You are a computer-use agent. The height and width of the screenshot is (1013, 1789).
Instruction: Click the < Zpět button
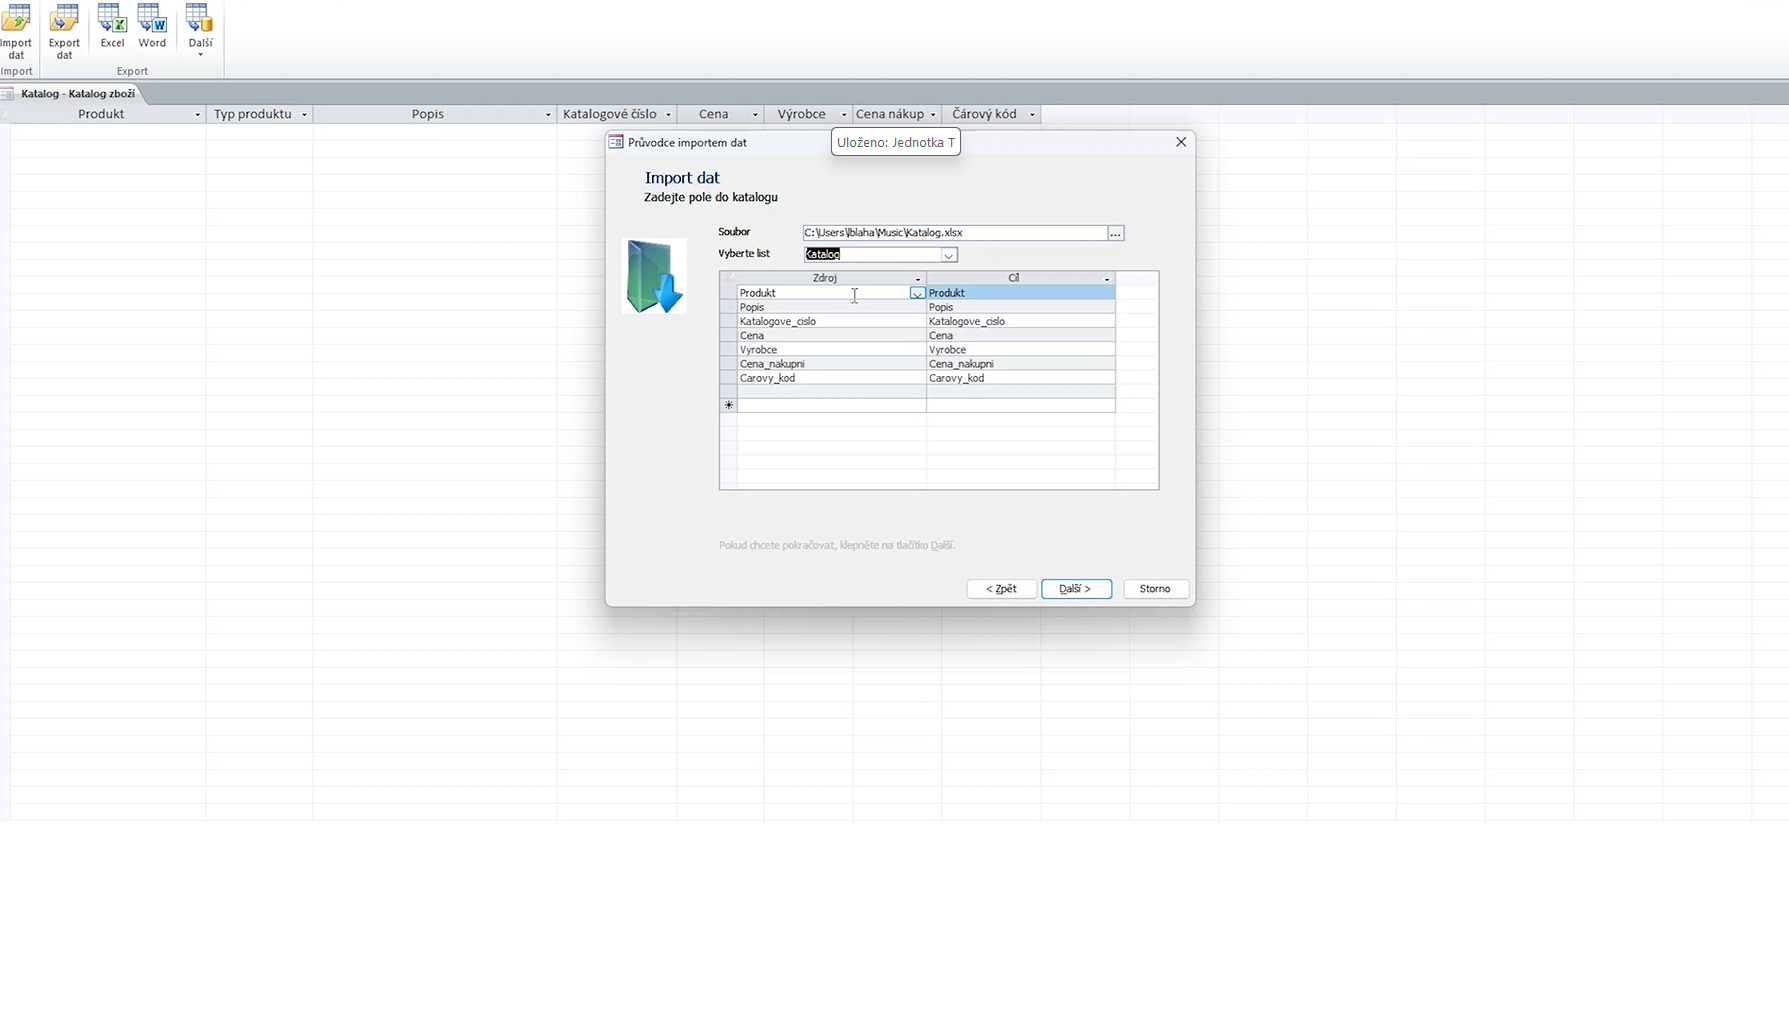click(x=1001, y=589)
